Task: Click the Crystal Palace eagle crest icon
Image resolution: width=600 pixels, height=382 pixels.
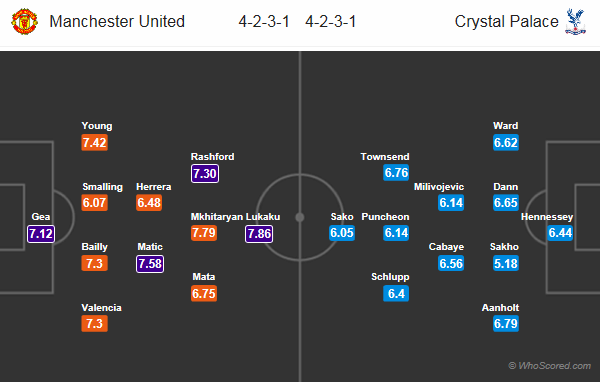Action: (x=575, y=21)
